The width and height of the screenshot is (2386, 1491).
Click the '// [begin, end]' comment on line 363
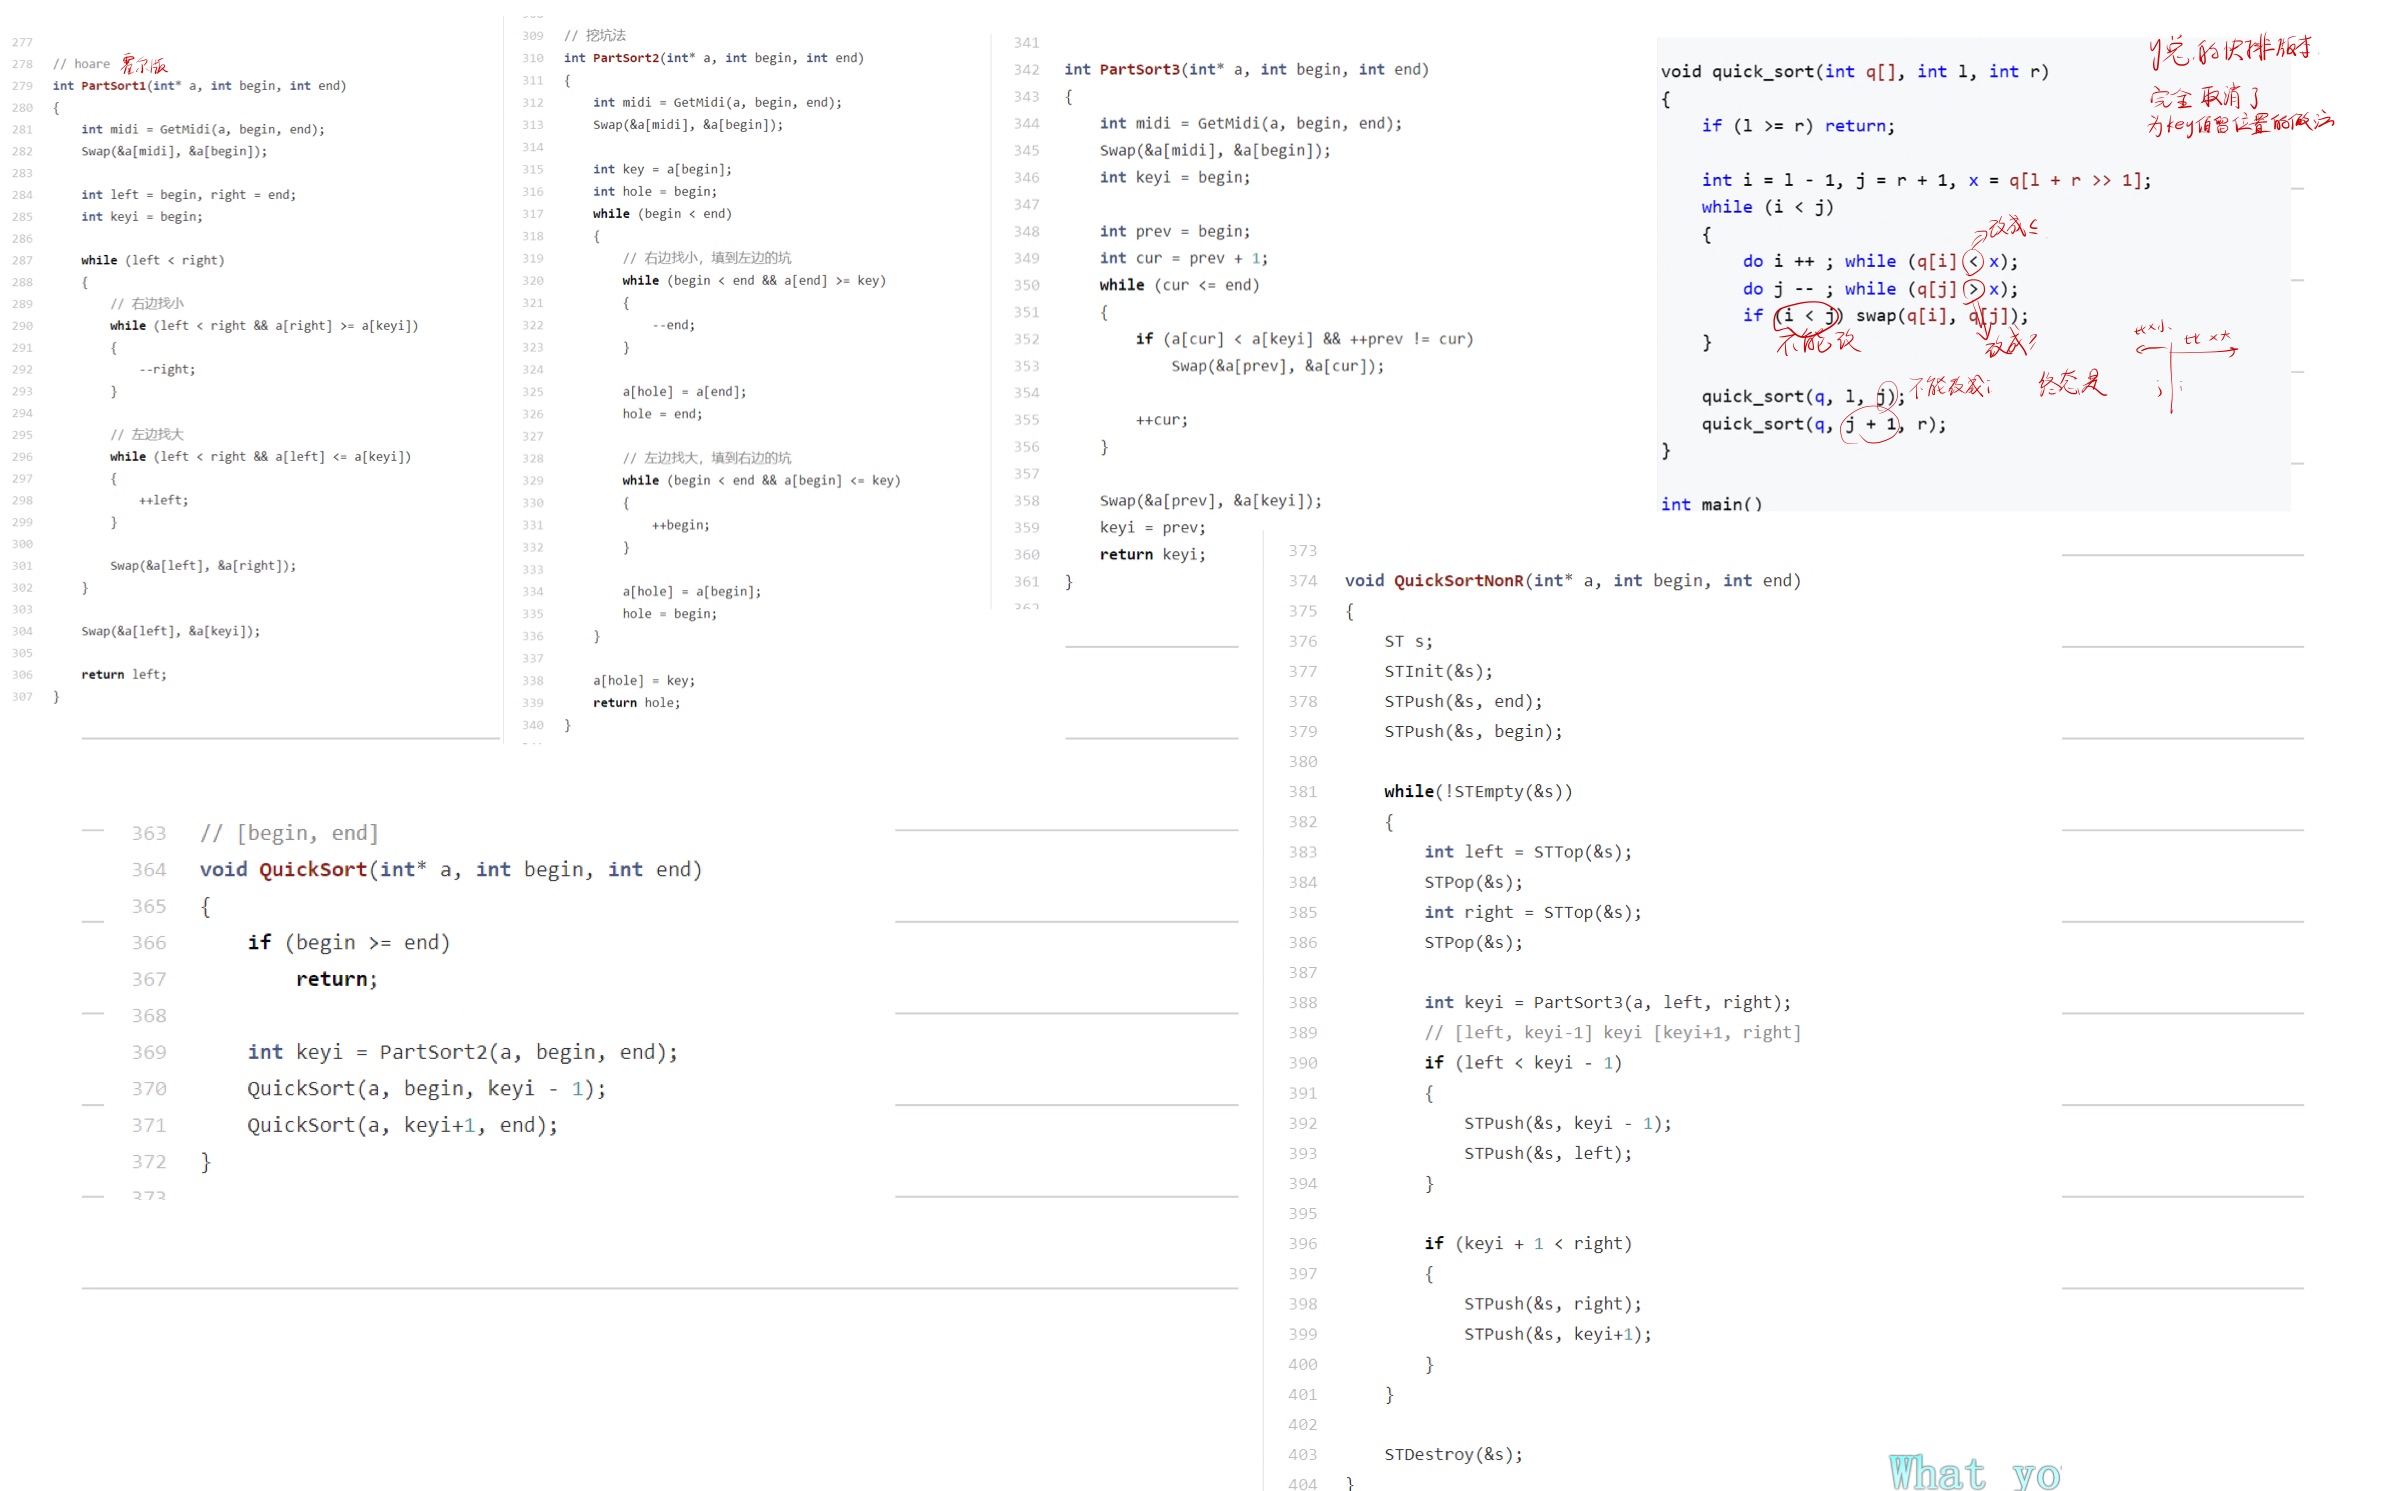click(288, 833)
